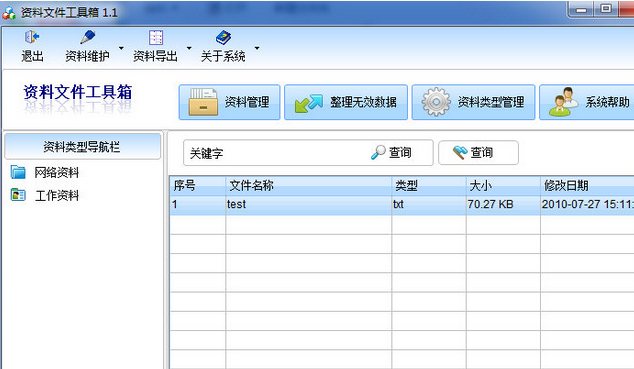Click the hammer 查询 button
The image size is (634, 369).
click(478, 153)
